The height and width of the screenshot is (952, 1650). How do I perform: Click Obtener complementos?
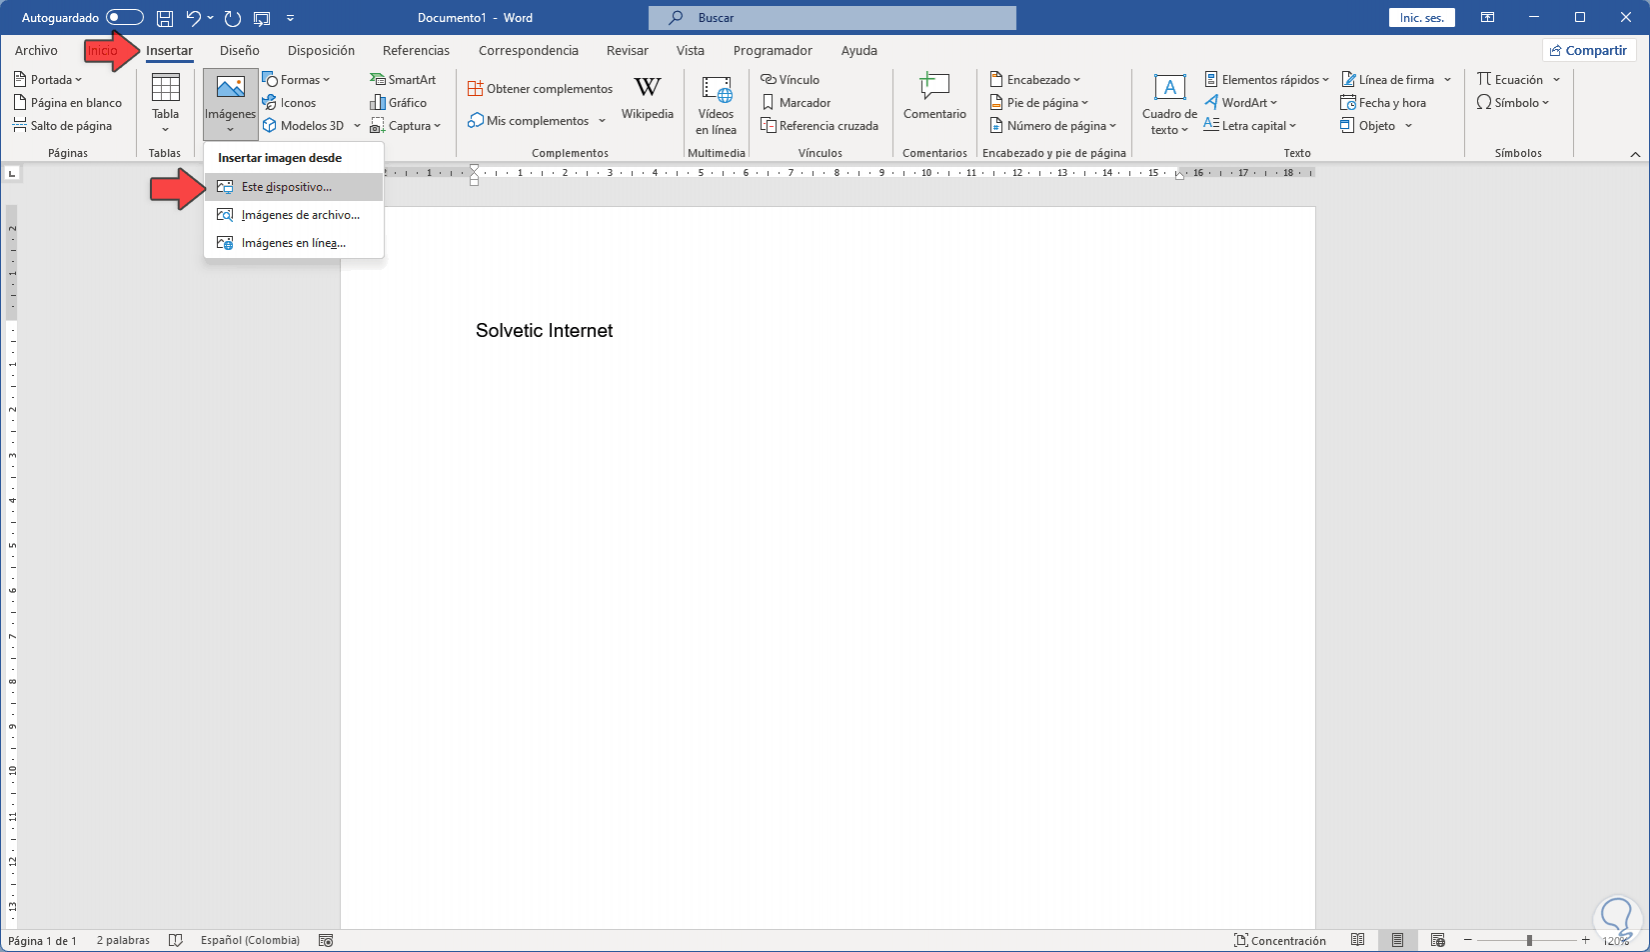tap(540, 89)
